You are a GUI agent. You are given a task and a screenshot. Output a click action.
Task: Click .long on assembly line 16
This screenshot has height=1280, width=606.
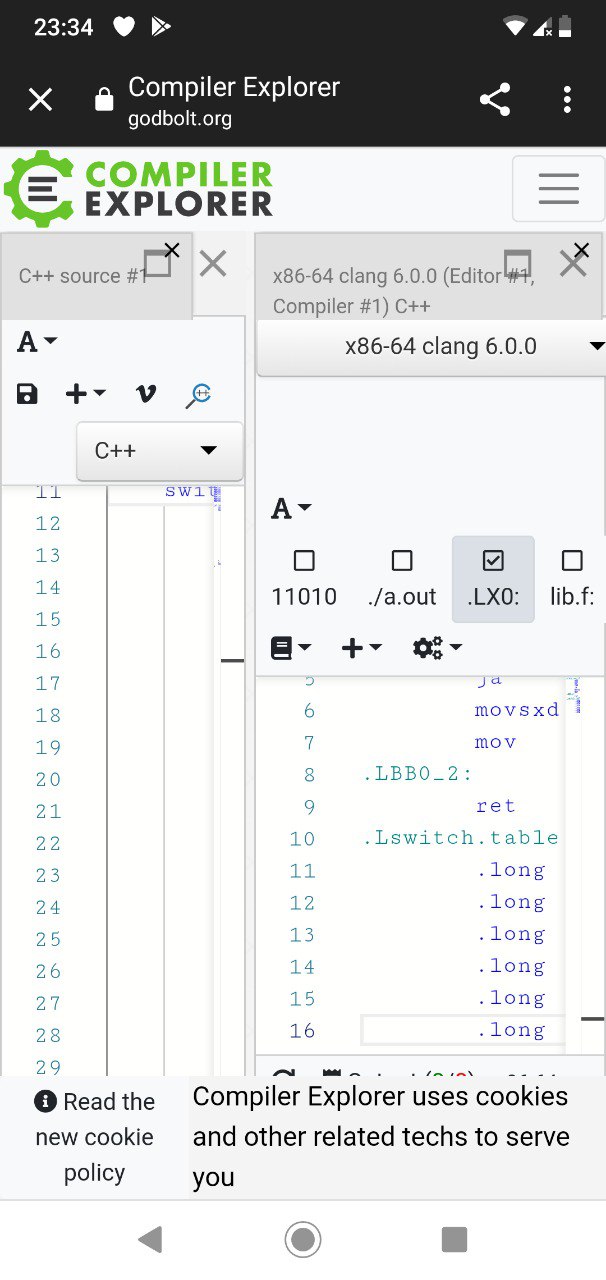[511, 1030]
